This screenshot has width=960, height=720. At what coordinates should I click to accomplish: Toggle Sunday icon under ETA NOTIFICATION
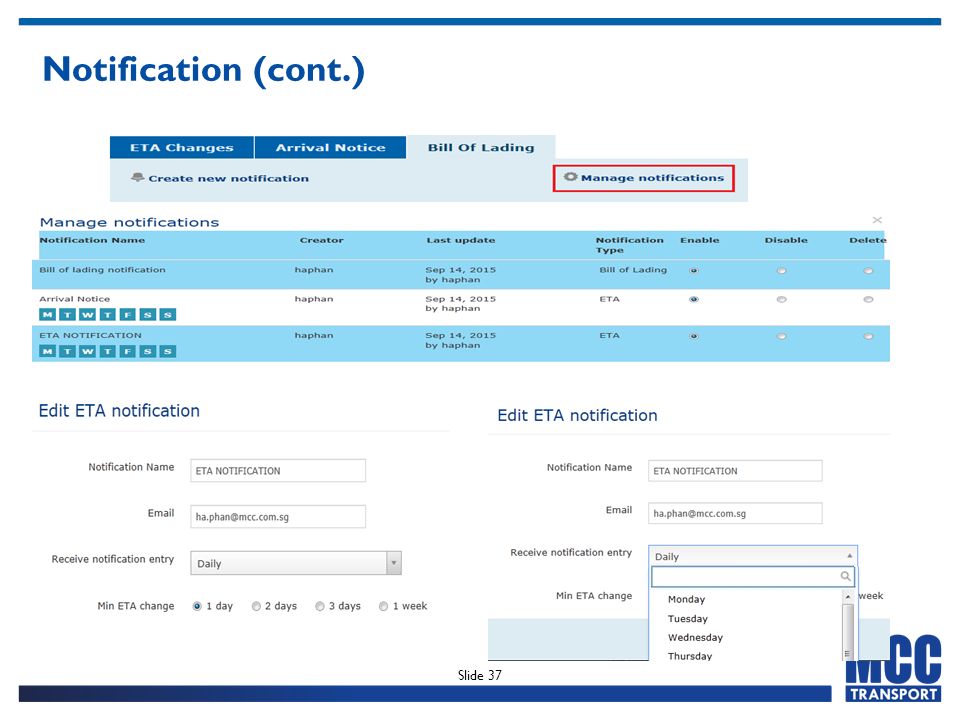(x=167, y=351)
